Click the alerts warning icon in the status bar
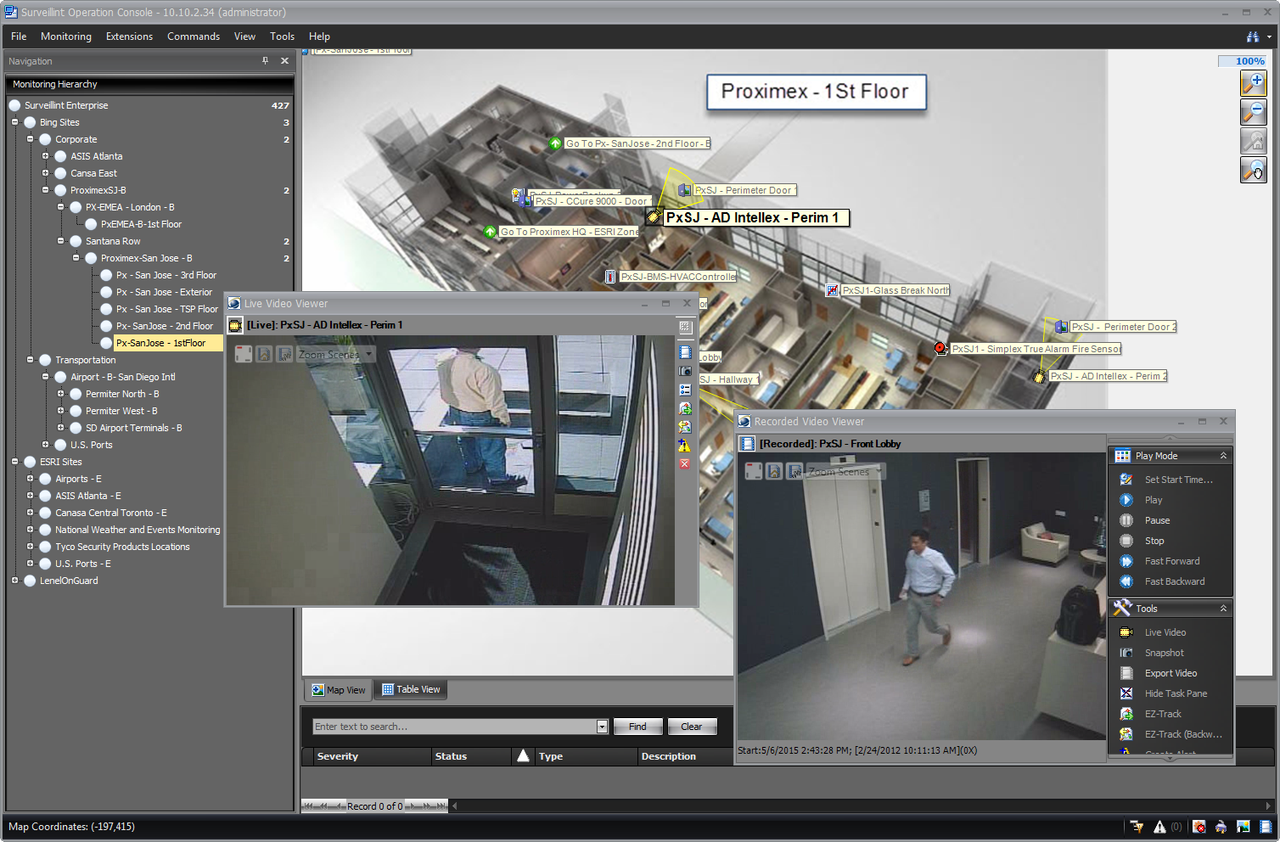The width and height of the screenshot is (1280, 842). 1159,827
